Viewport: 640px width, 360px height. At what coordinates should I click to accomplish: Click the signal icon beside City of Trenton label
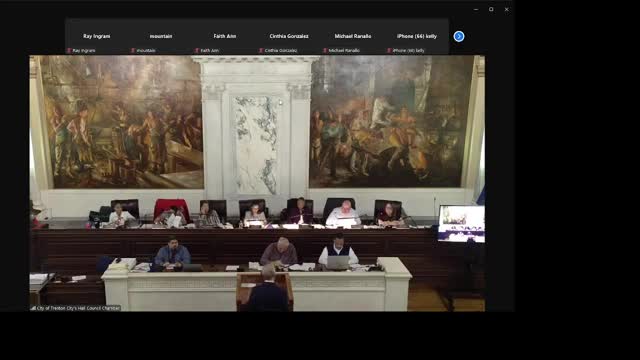[33, 308]
